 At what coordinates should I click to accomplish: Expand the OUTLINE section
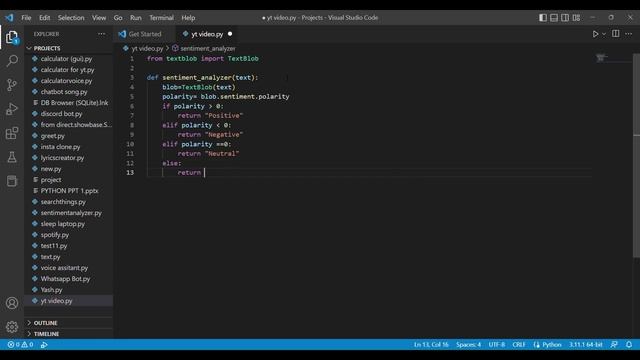click(69, 323)
